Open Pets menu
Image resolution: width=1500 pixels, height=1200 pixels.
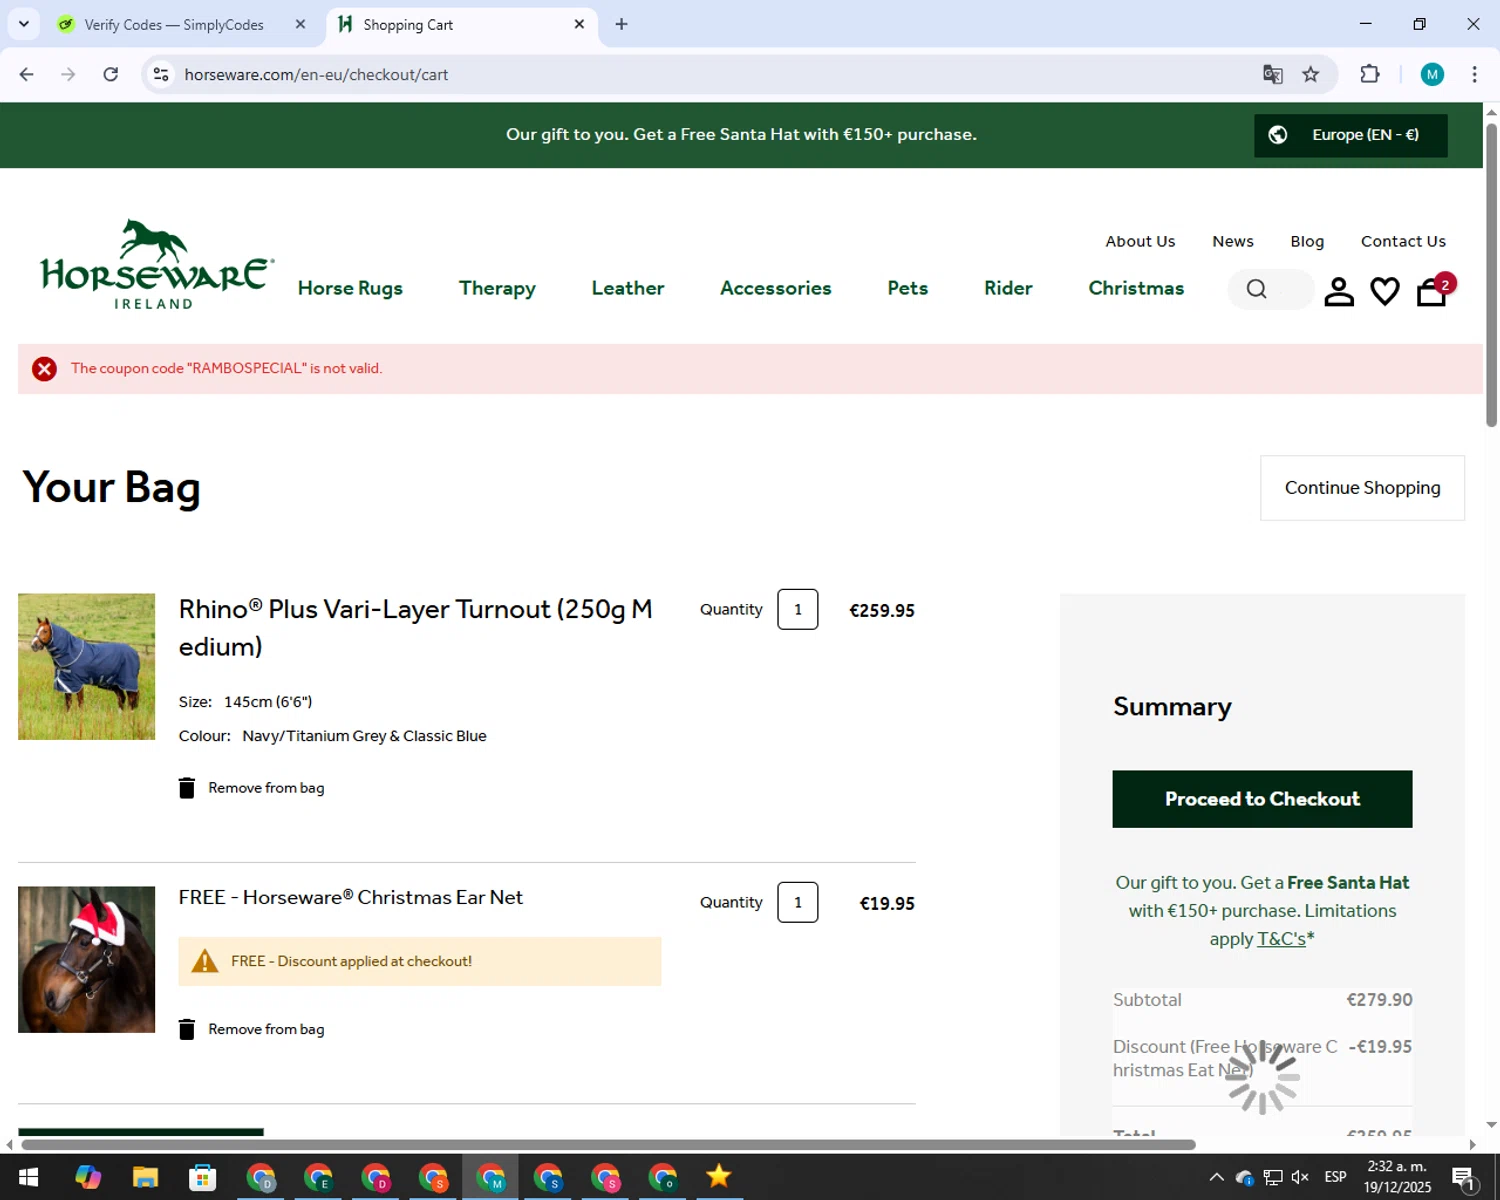point(908,288)
